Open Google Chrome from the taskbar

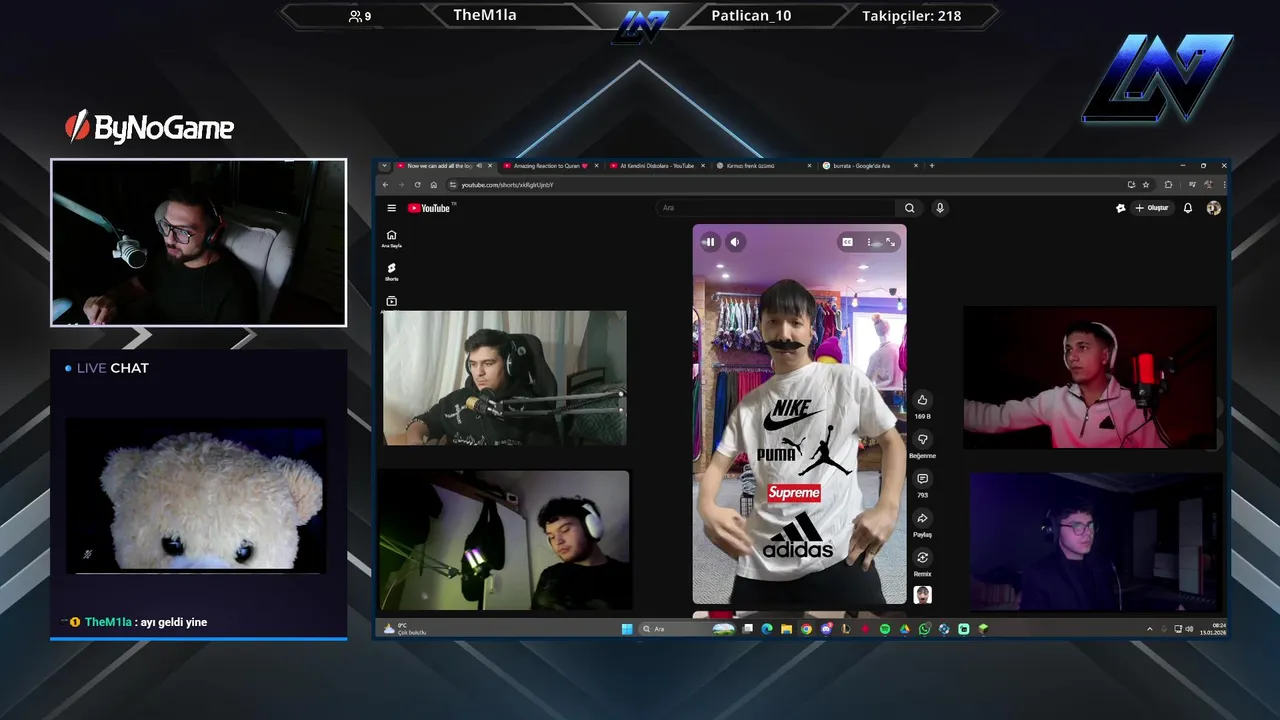[x=806, y=629]
